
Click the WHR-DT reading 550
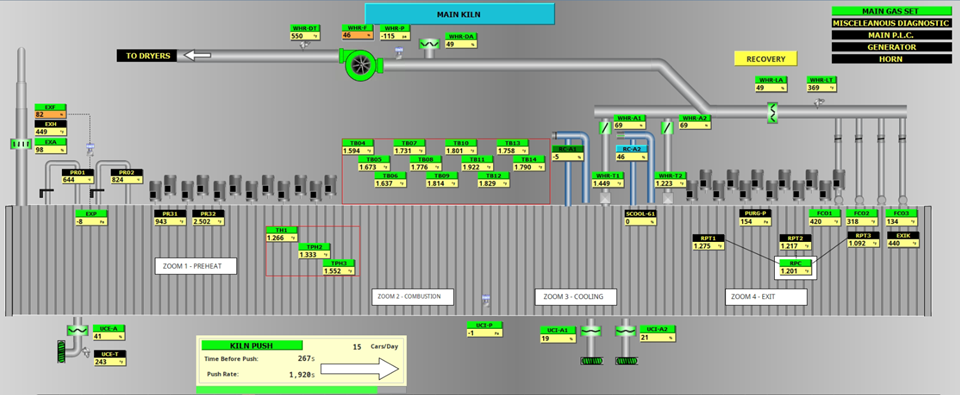coord(305,36)
